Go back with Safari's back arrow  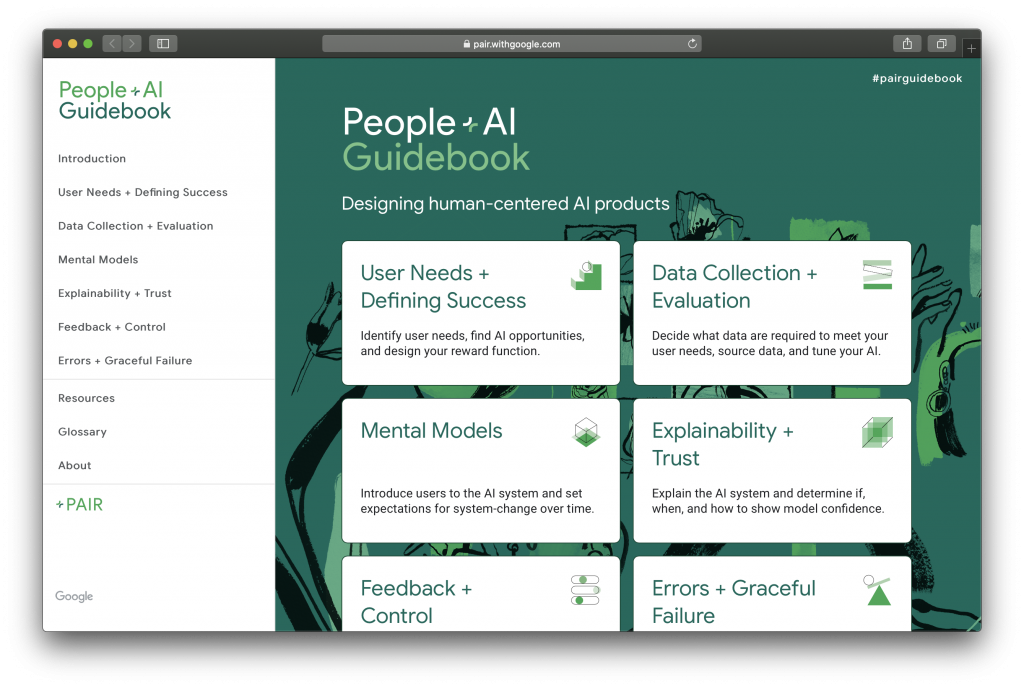tap(112, 44)
